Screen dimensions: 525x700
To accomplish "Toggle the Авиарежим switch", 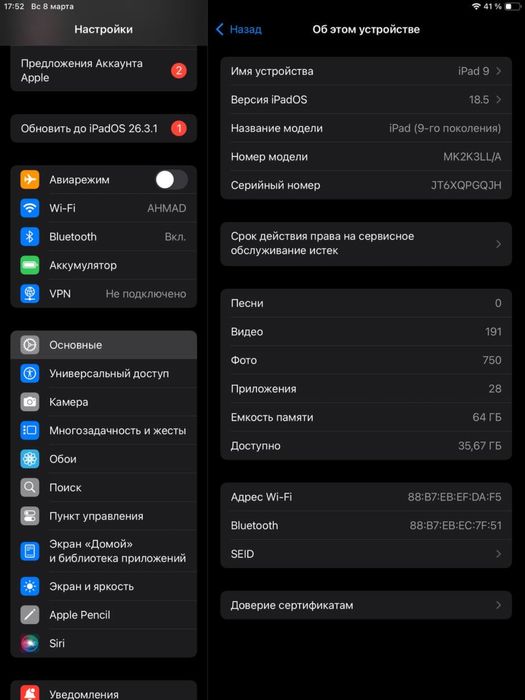I will point(171,179).
